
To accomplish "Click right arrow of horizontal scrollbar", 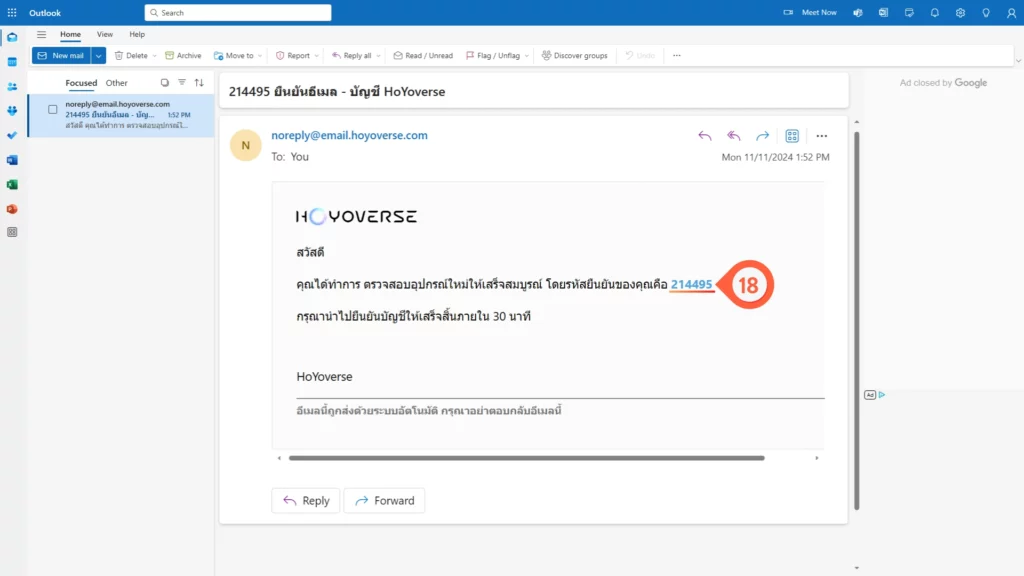I will pyautogui.click(x=816, y=458).
